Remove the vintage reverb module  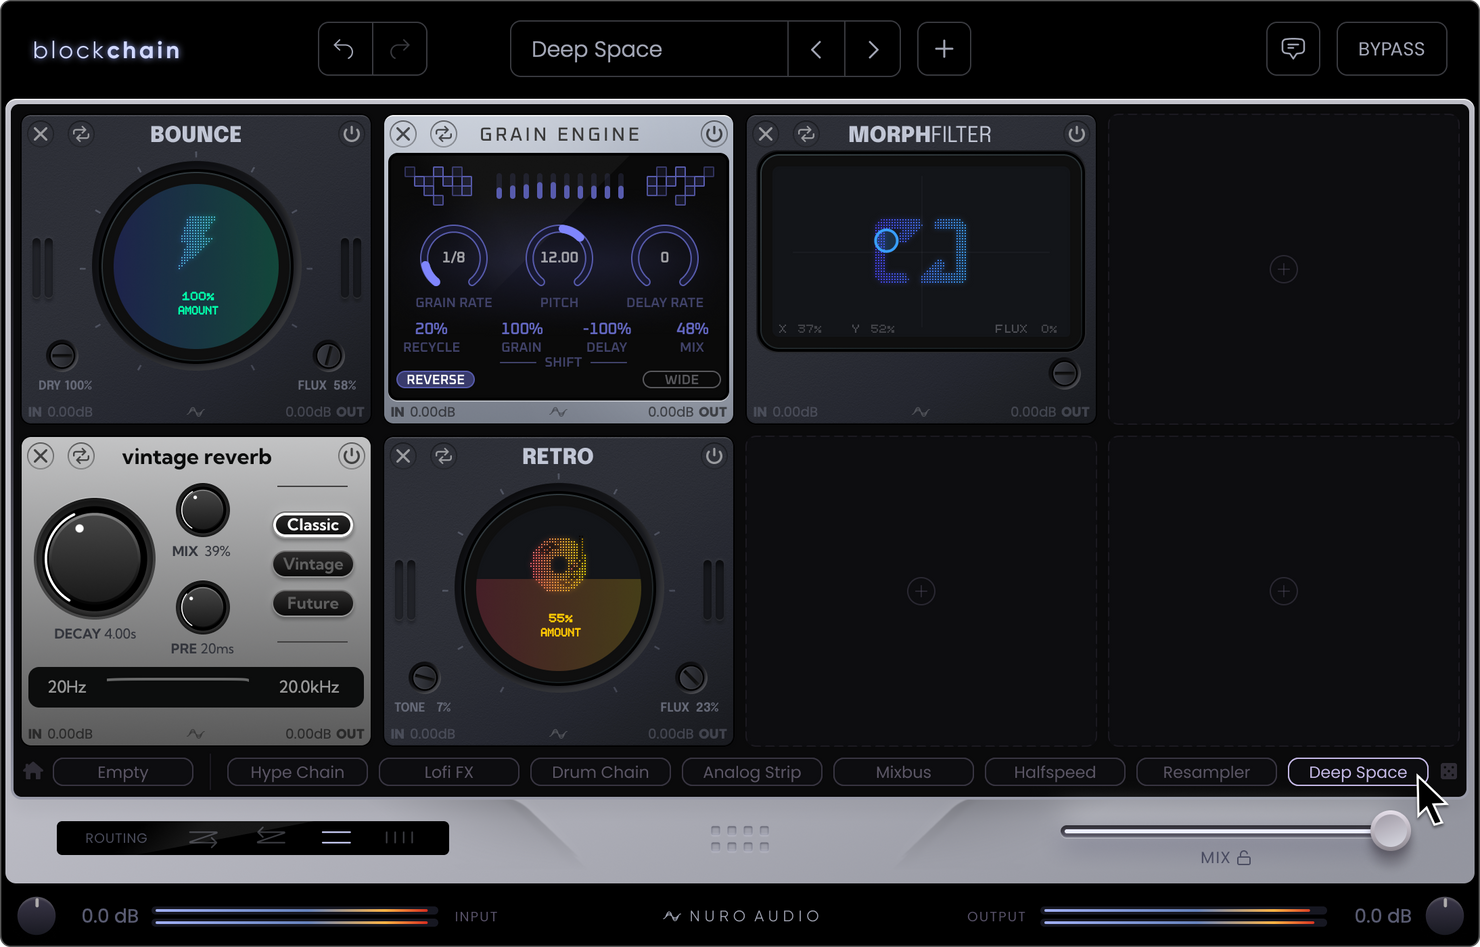(41, 456)
